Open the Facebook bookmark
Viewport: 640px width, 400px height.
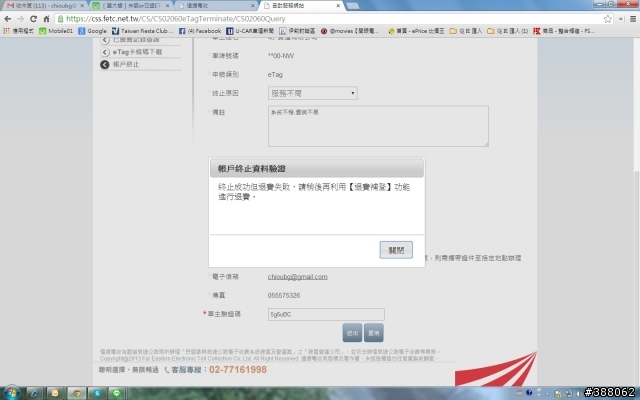[200, 31]
